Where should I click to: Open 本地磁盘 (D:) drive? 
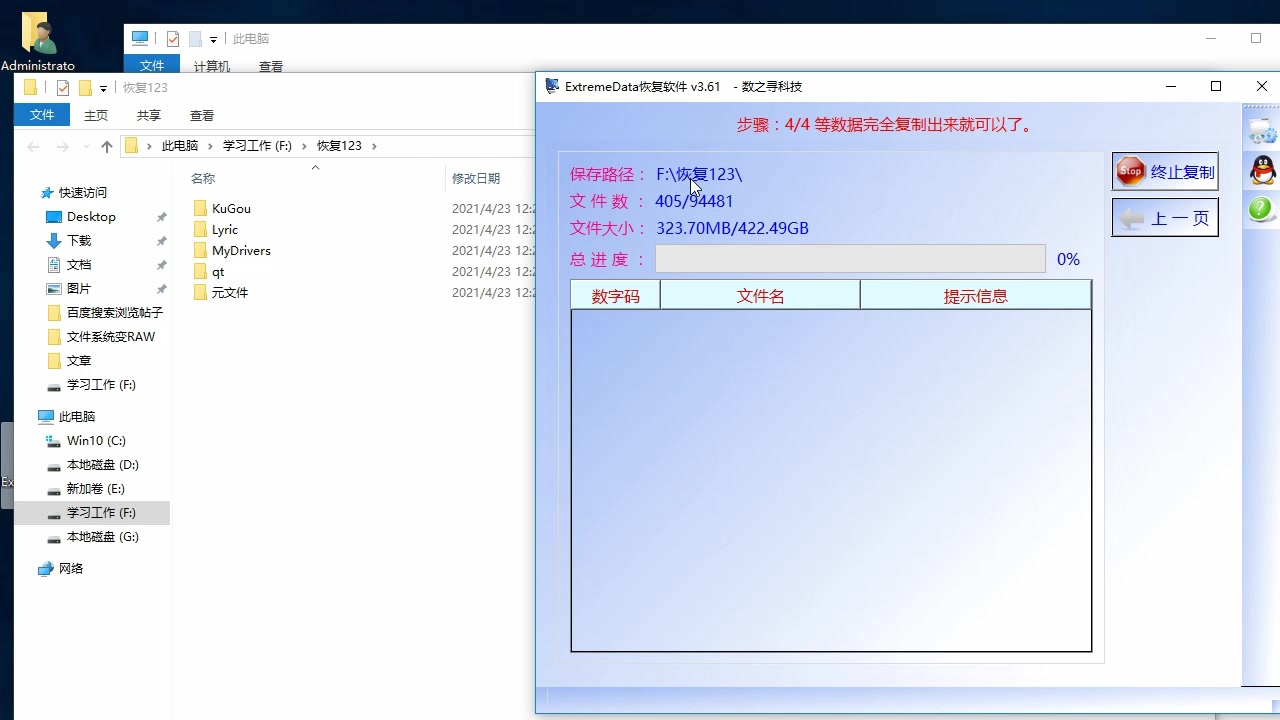[102, 465]
